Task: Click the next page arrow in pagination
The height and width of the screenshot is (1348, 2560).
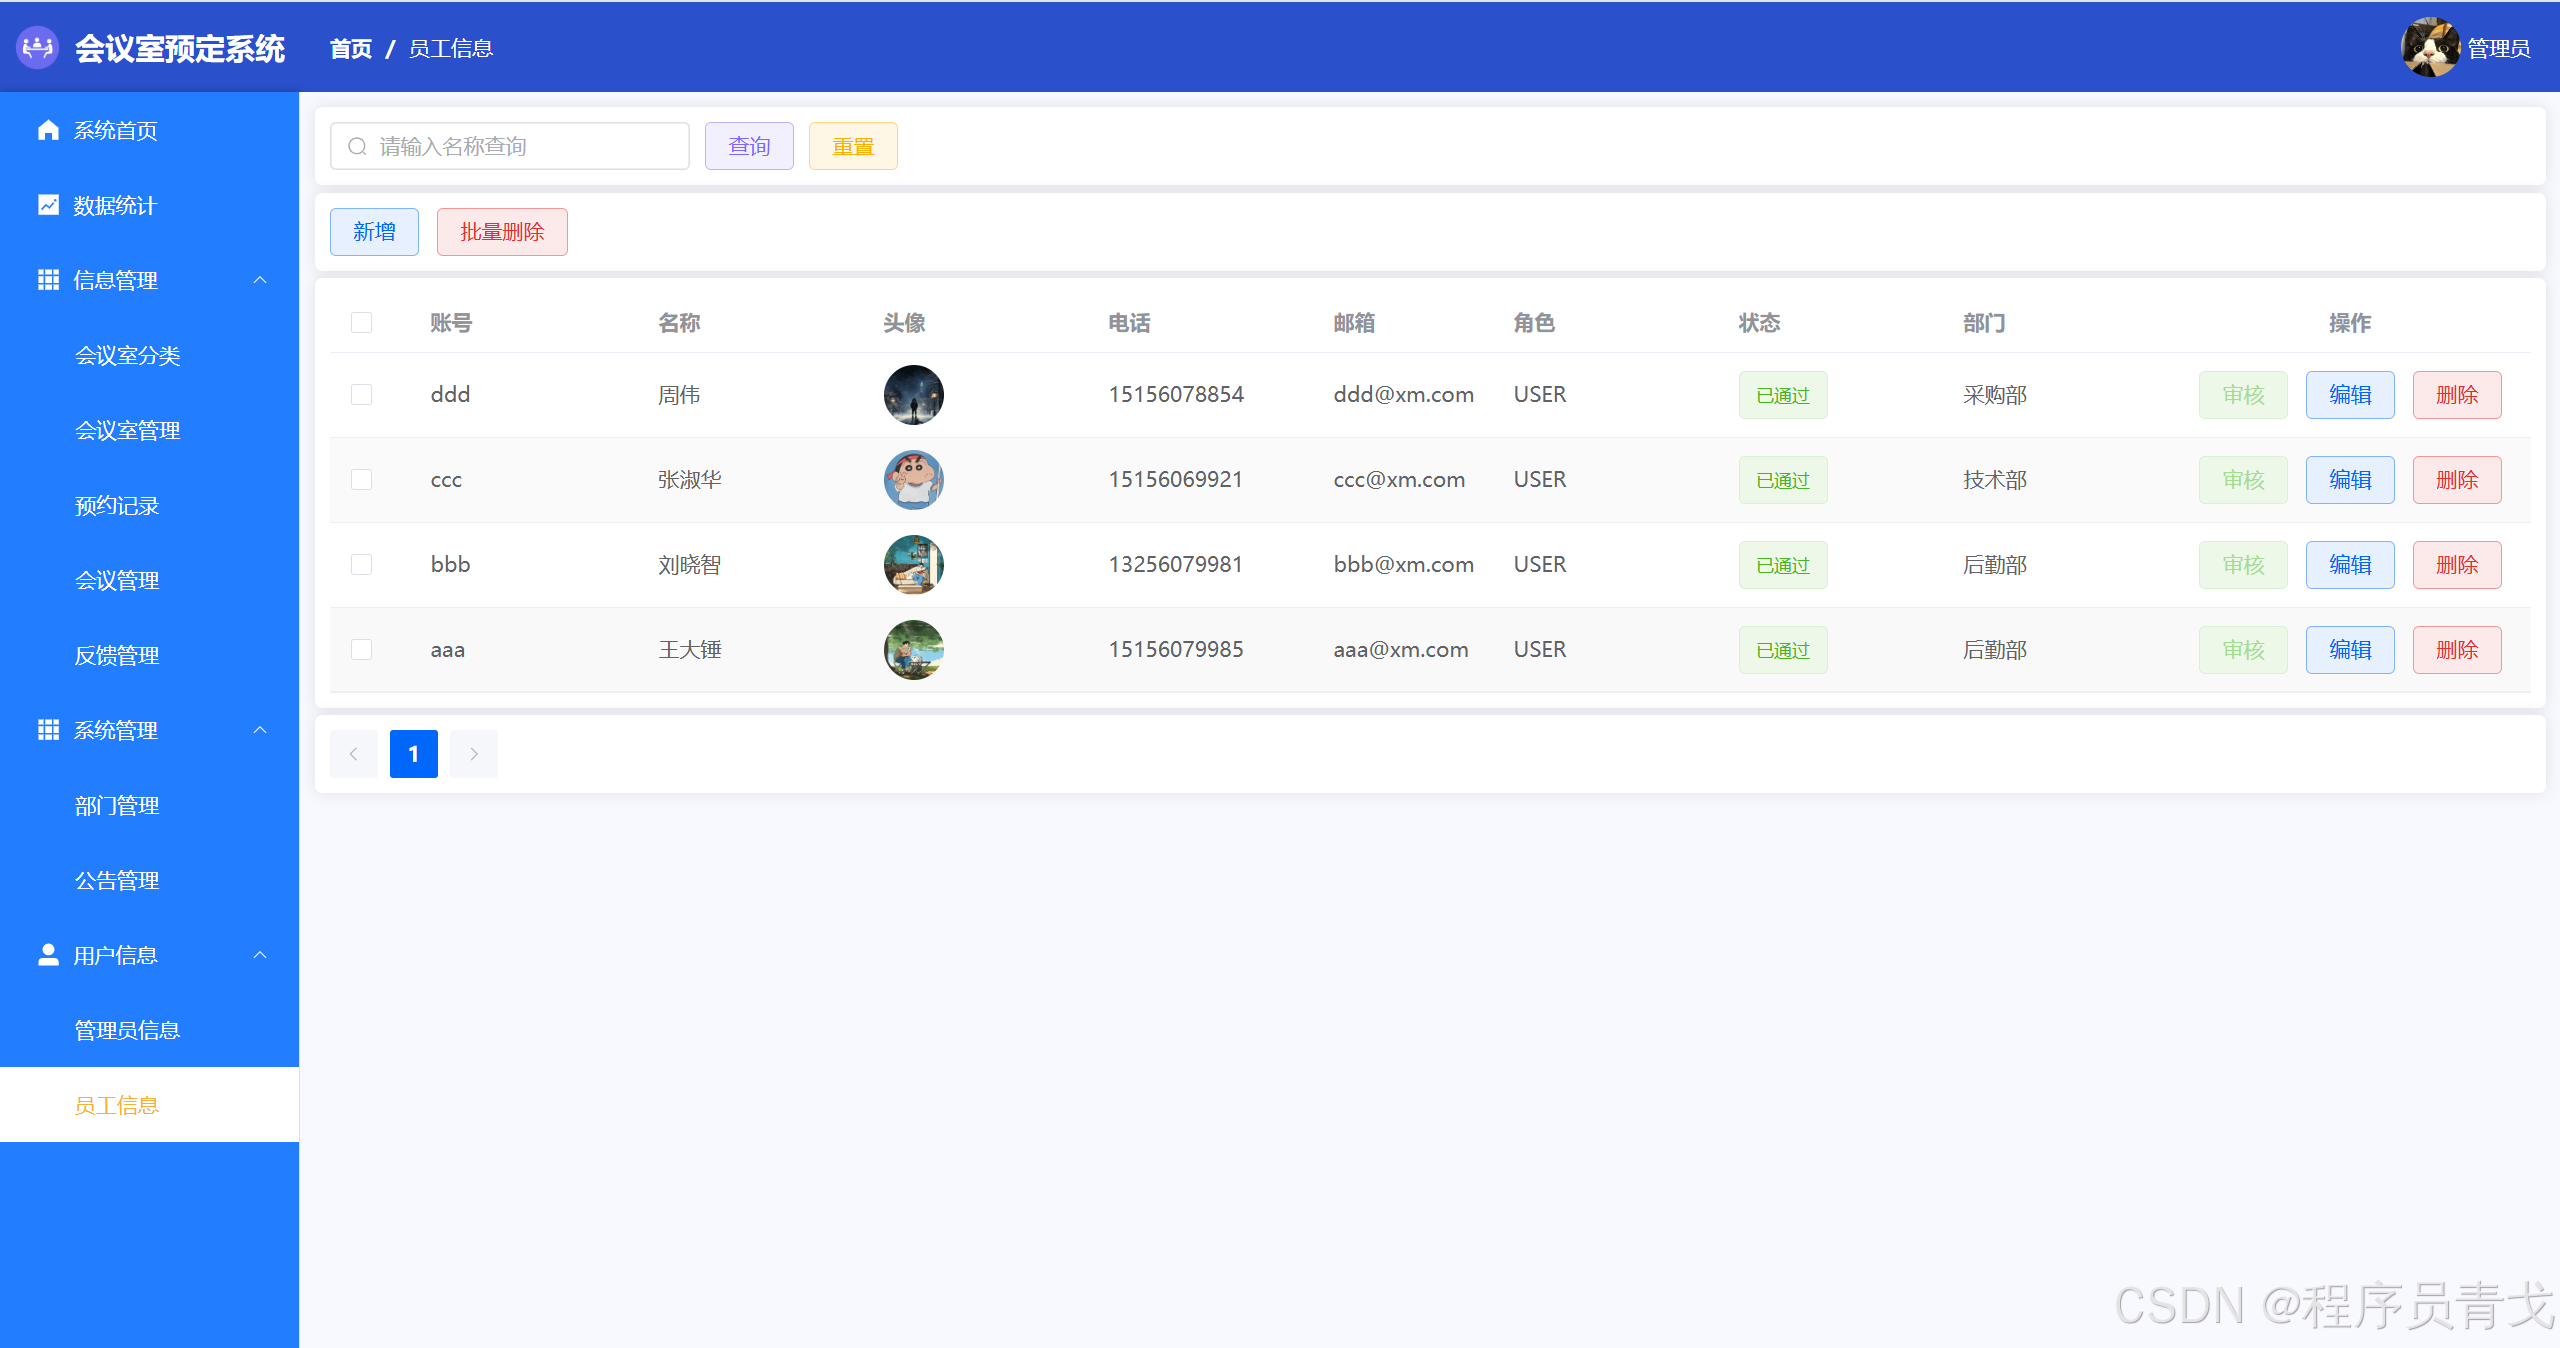Action: (x=474, y=754)
